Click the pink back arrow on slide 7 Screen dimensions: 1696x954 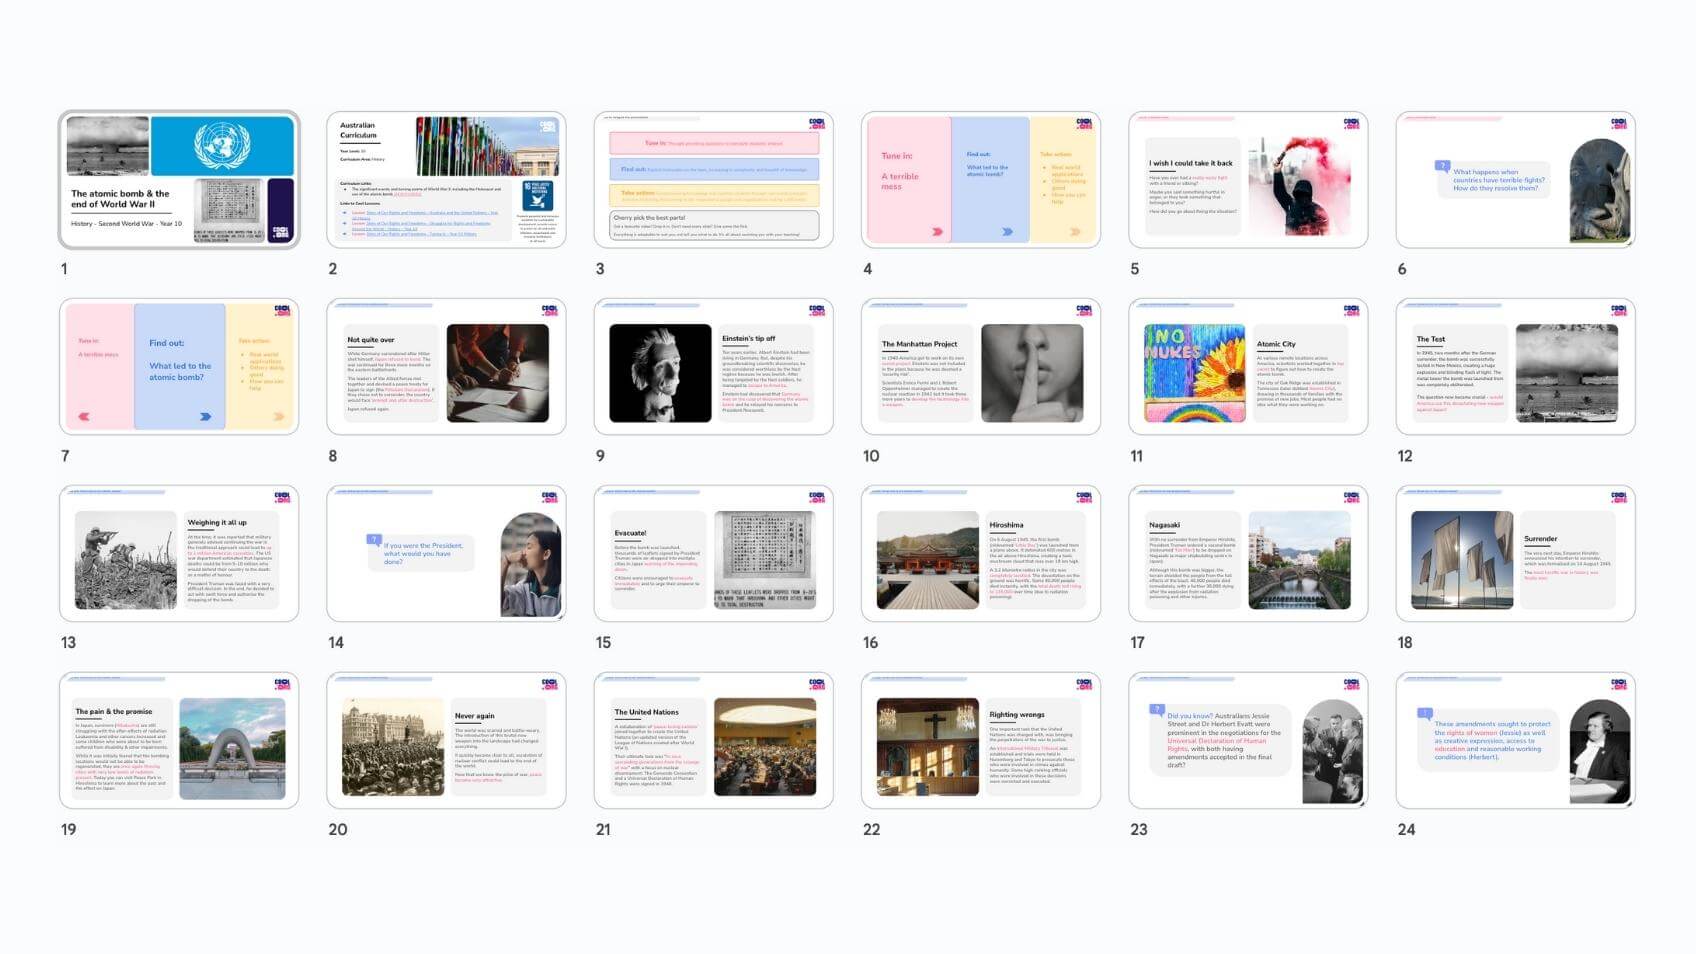84,417
